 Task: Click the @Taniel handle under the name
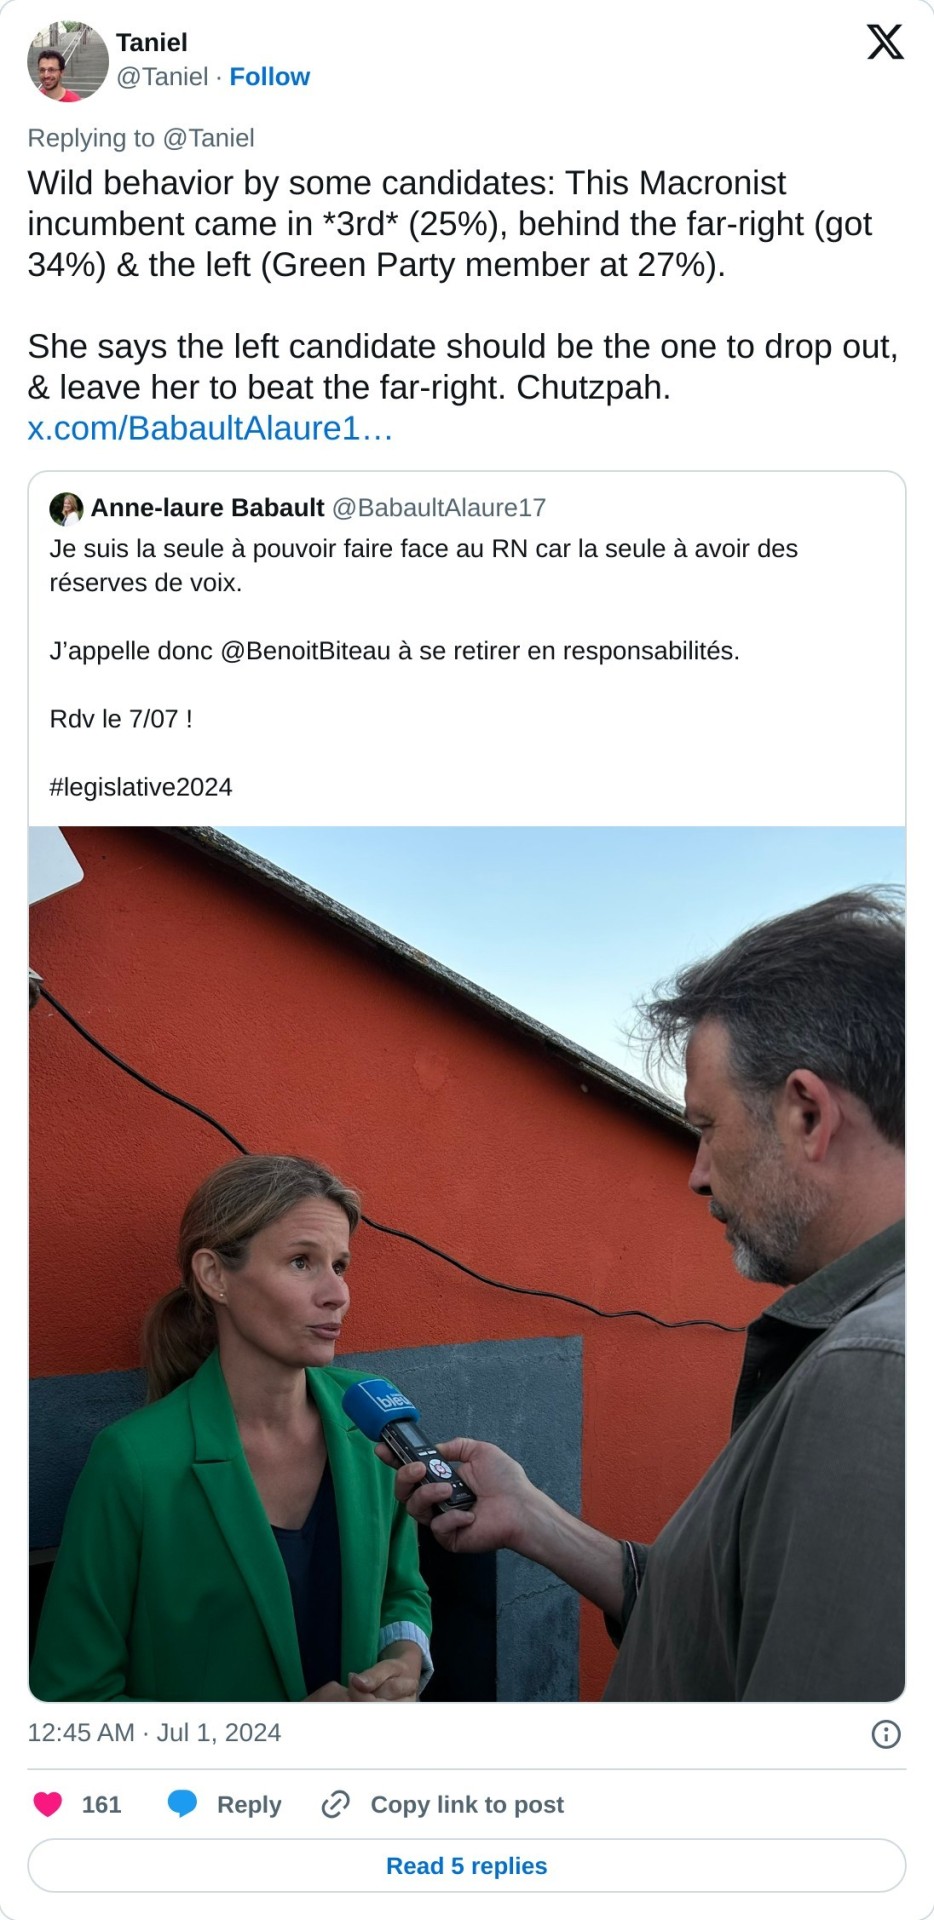click(162, 77)
